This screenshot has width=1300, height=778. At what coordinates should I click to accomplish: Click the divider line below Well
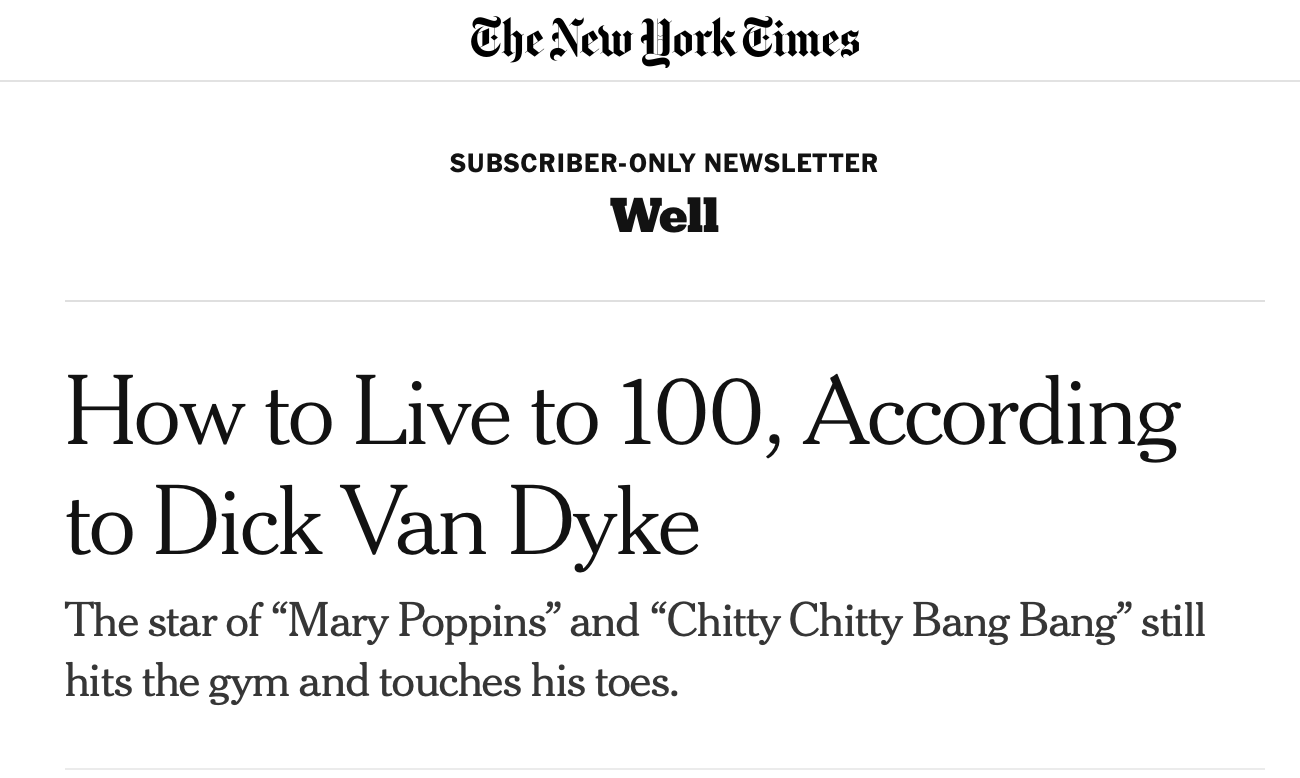pyautogui.click(x=664, y=301)
